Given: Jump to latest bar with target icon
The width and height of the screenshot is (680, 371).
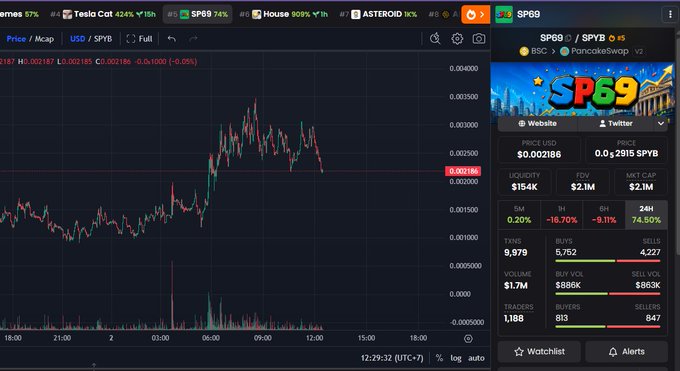Looking at the screenshot, I should [x=468, y=338].
